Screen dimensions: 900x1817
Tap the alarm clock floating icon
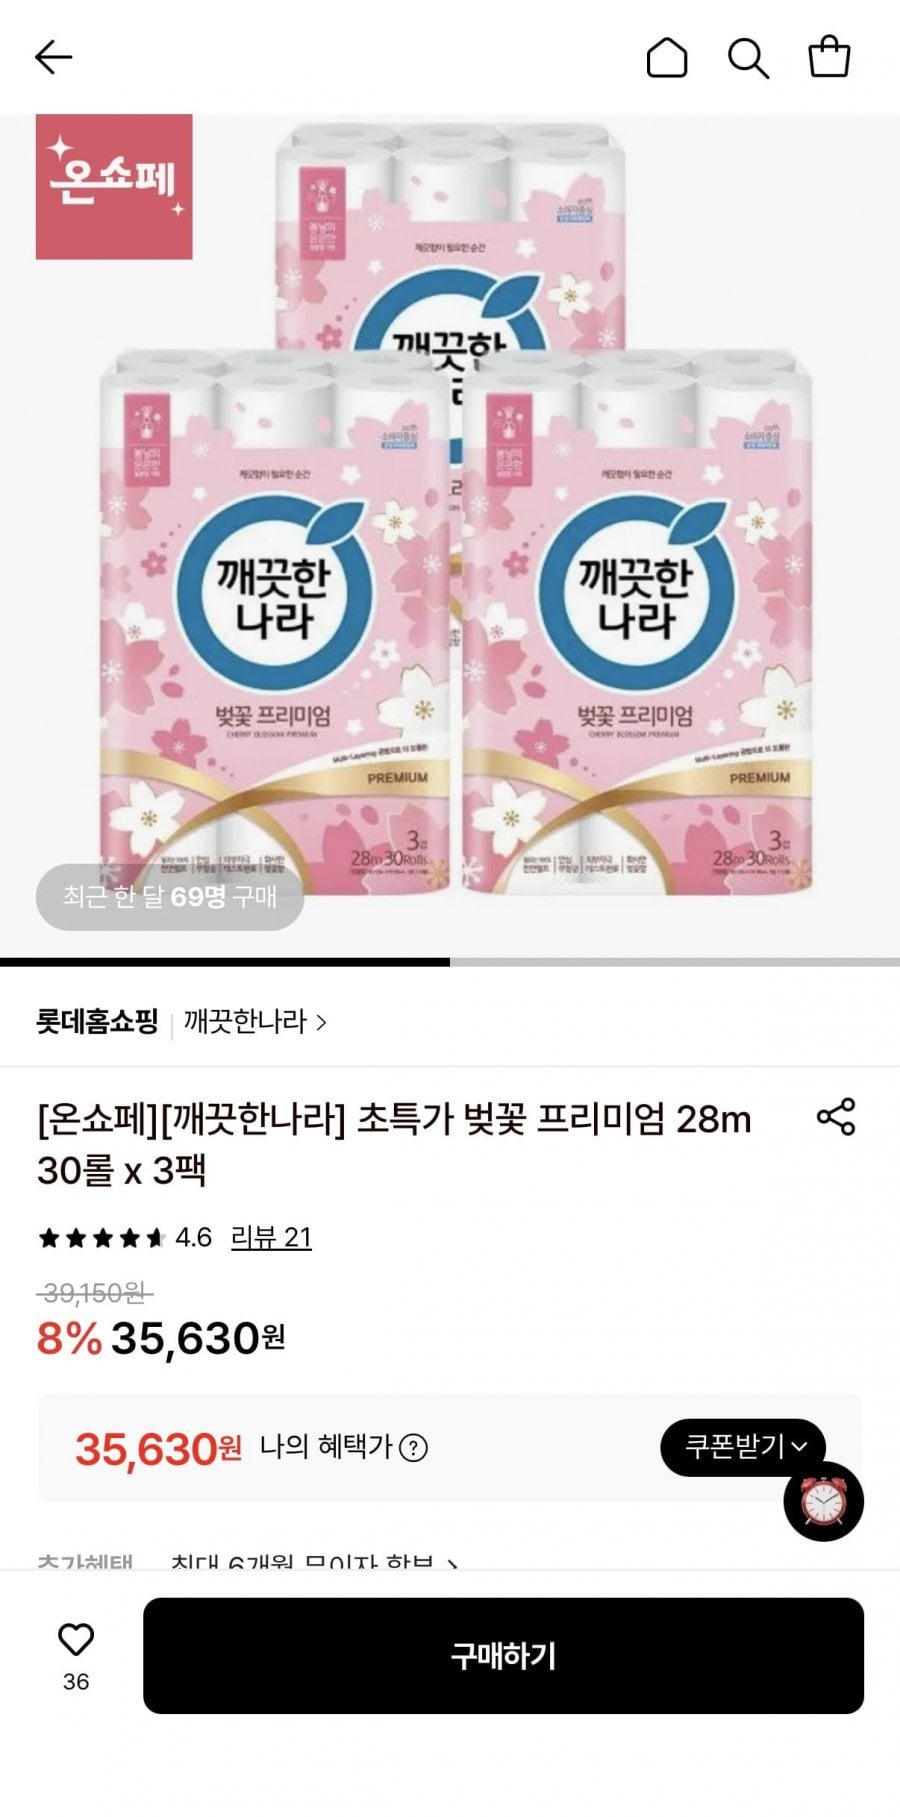(x=824, y=1501)
